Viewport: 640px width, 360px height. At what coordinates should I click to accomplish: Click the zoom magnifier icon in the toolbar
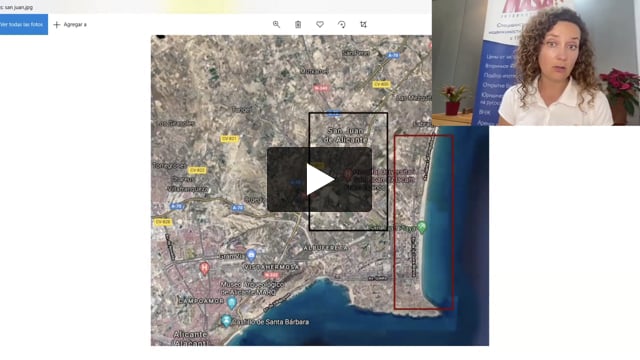276,24
